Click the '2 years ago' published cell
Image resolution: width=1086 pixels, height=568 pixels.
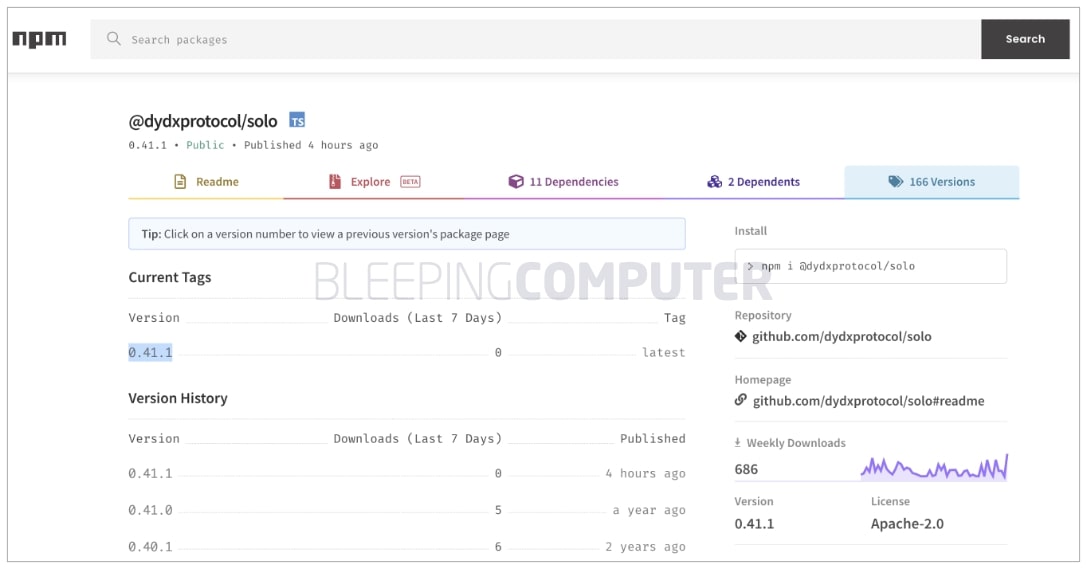646,547
